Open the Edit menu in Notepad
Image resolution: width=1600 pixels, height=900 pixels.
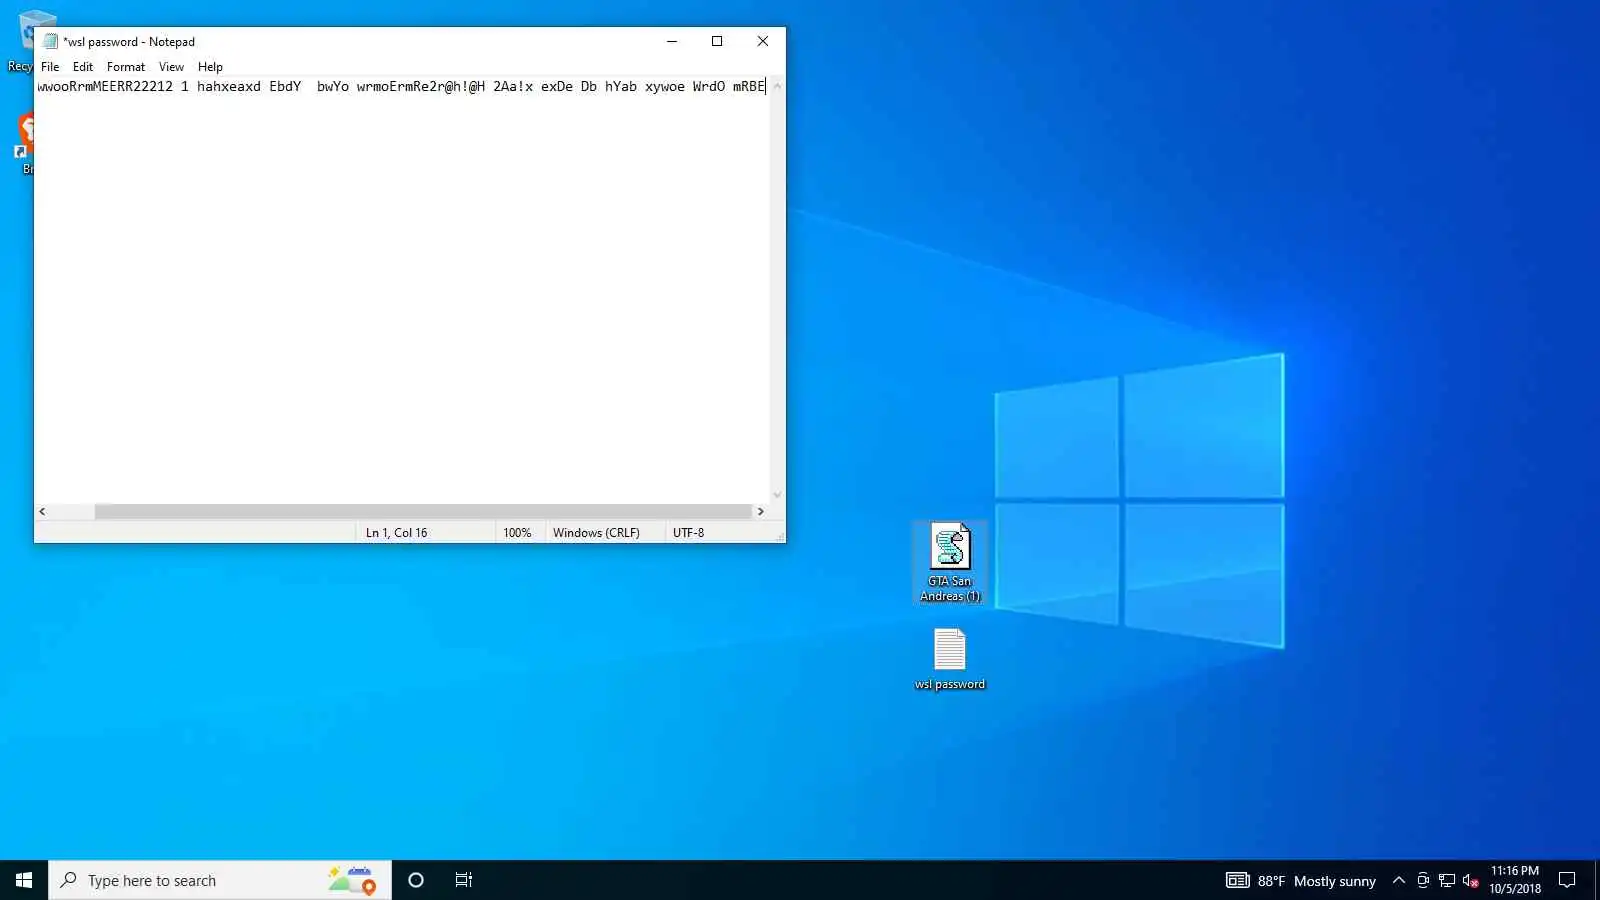tap(83, 67)
